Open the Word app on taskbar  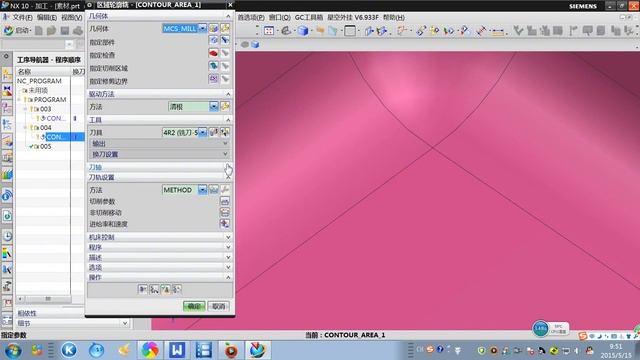pyautogui.click(x=177, y=350)
